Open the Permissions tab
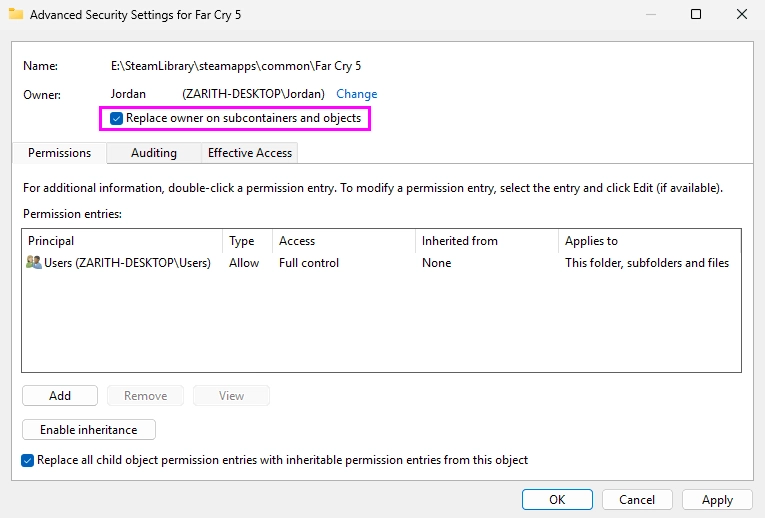This screenshot has width=765, height=518. coord(60,153)
